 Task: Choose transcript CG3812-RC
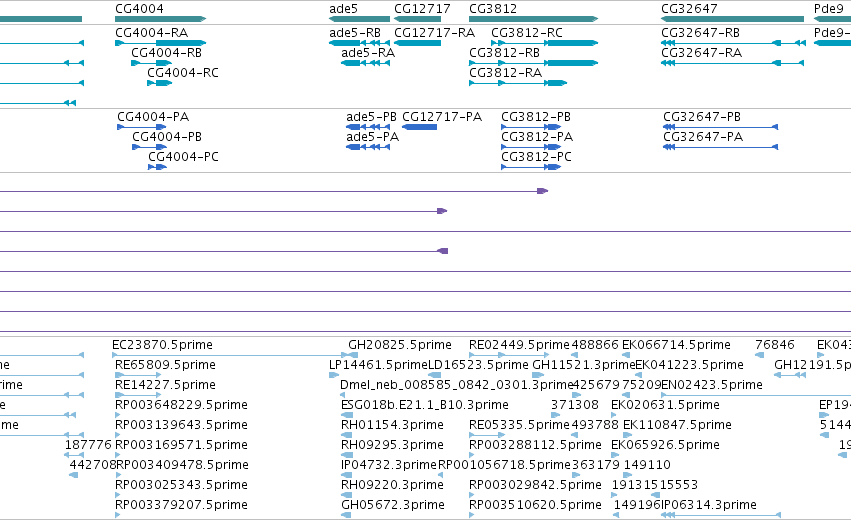(x=527, y=33)
